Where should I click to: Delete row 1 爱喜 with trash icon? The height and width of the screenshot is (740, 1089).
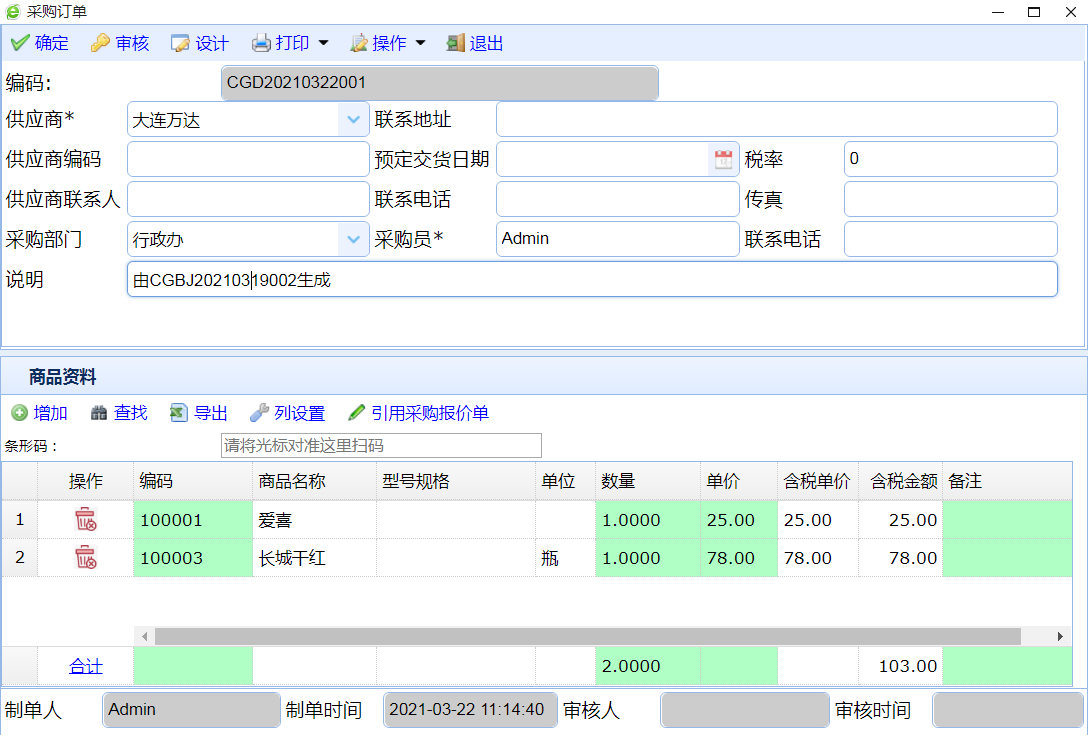[x=86, y=520]
